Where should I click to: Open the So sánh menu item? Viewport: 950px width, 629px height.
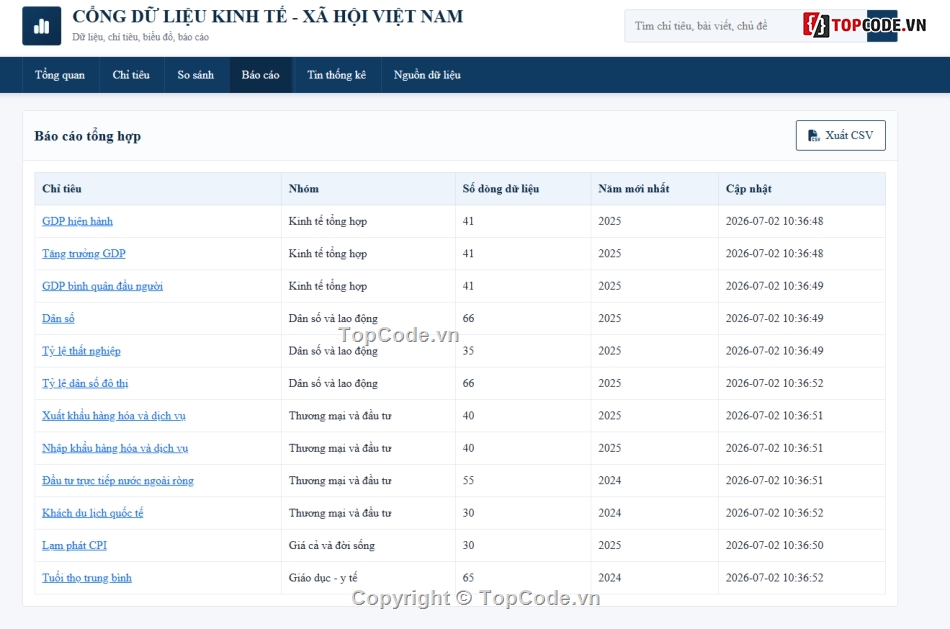[196, 75]
